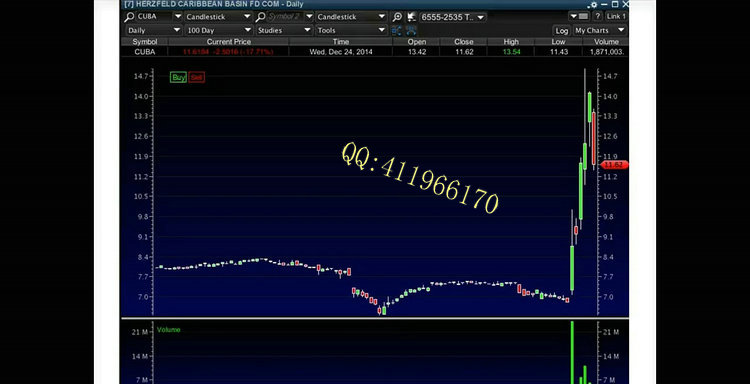Screen dimensions: 750x384
Task: Click the red 11.62 price marker
Action: tap(614, 165)
